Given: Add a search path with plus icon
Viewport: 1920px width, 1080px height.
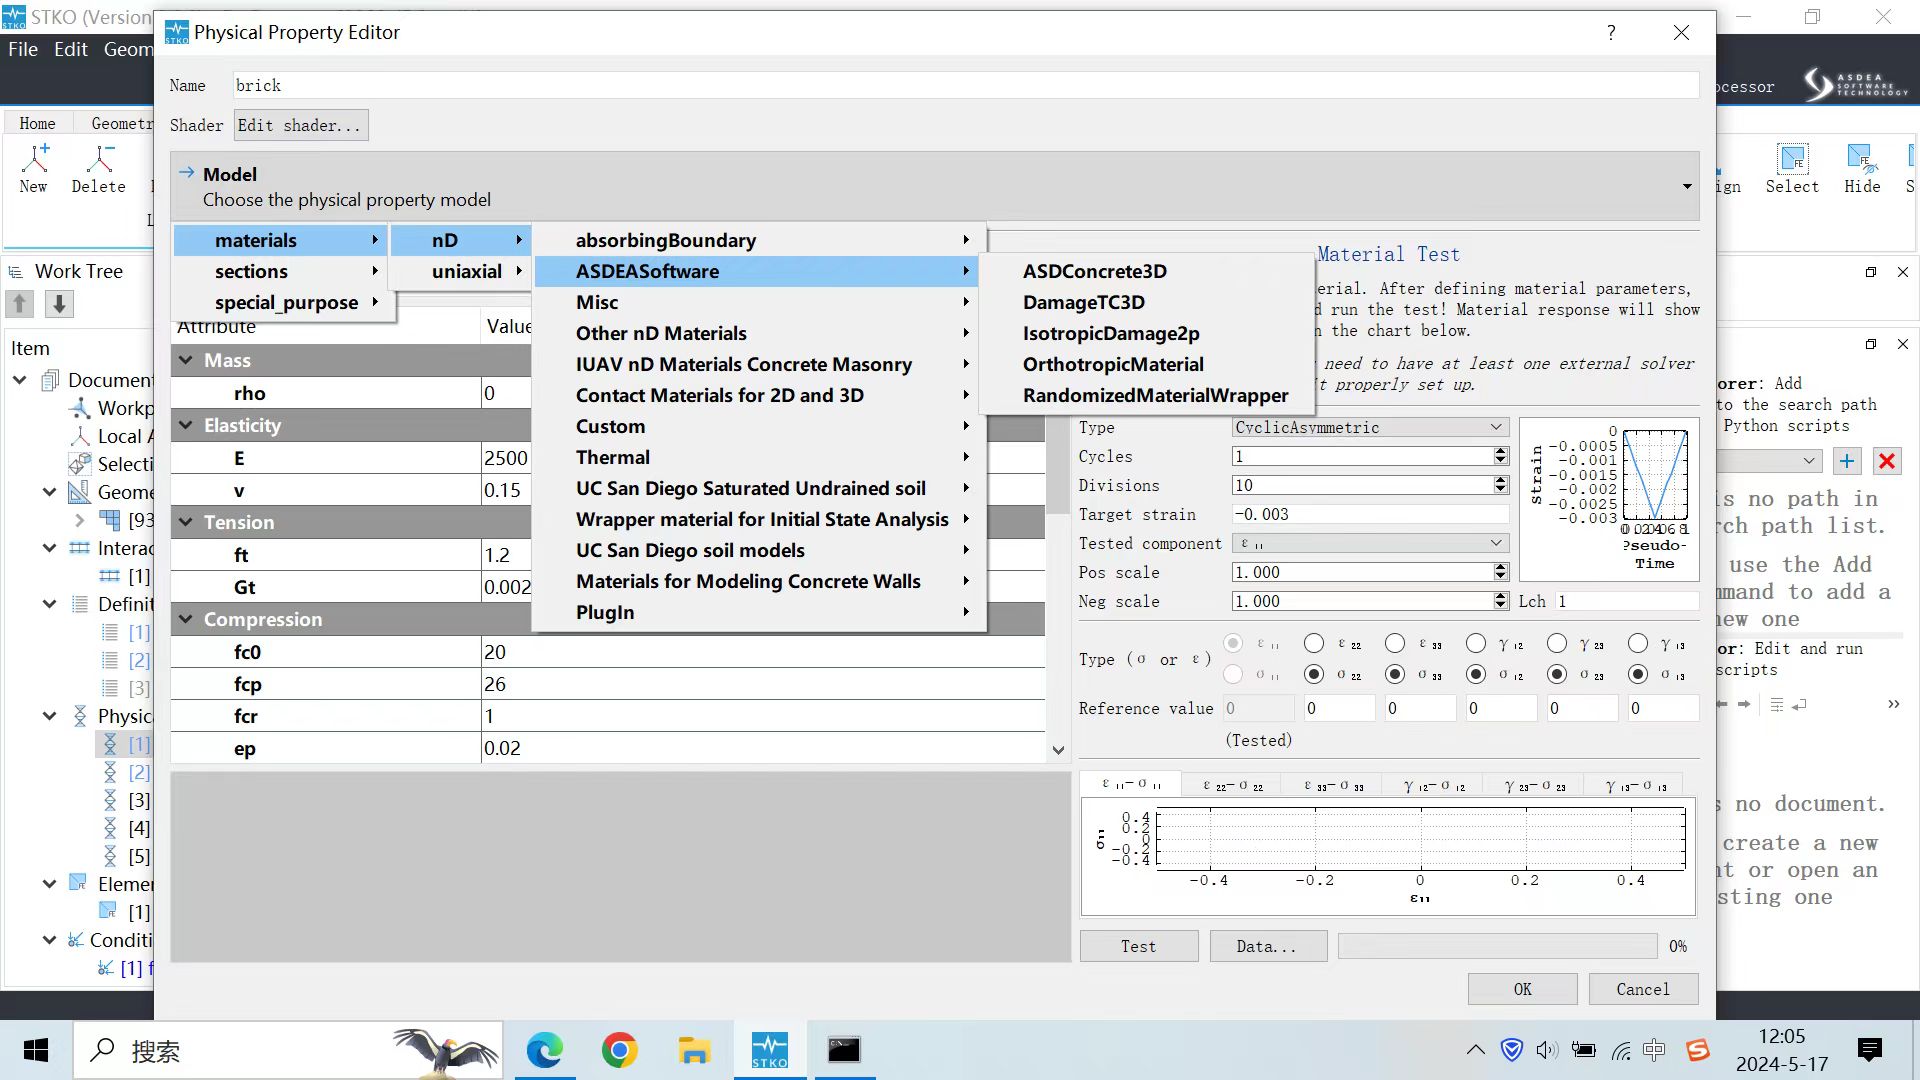Looking at the screenshot, I should [1847, 461].
